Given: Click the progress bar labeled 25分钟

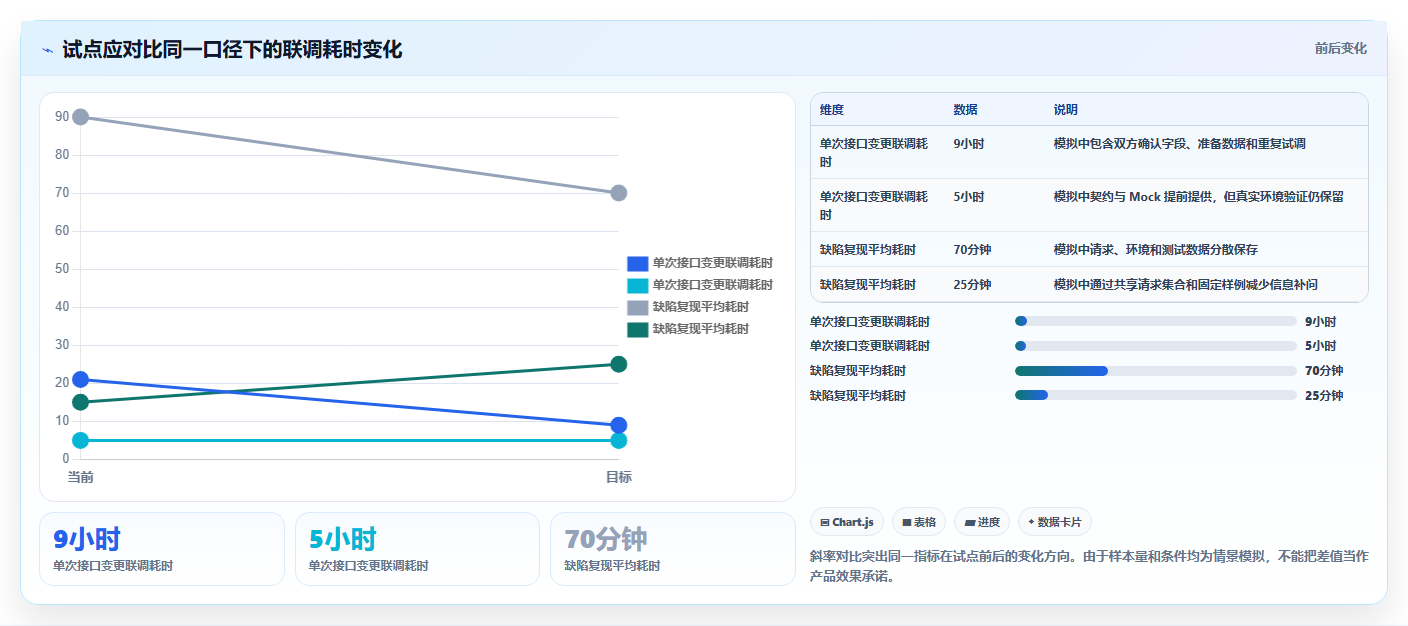Looking at the screenshot, I should pos(1156,395).
